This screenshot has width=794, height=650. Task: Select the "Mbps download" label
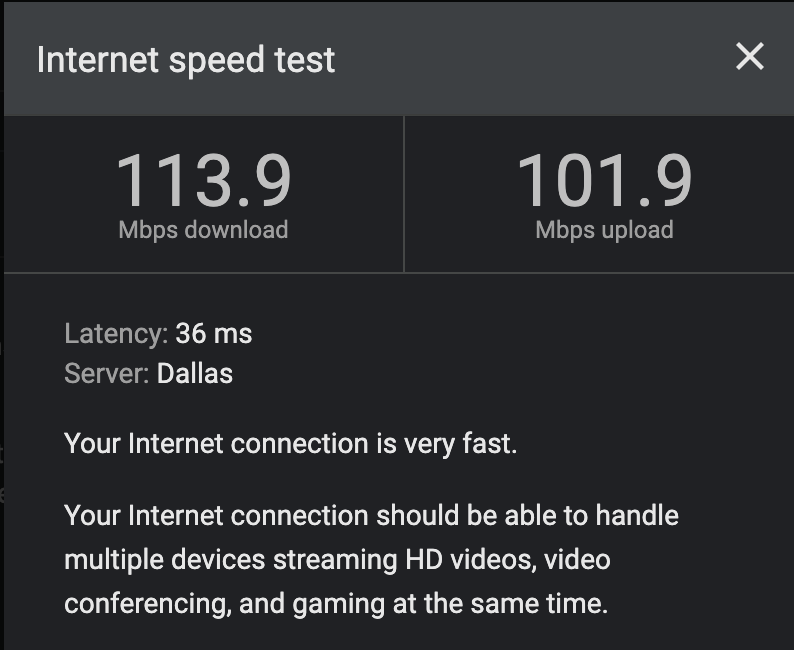point(203,229)
